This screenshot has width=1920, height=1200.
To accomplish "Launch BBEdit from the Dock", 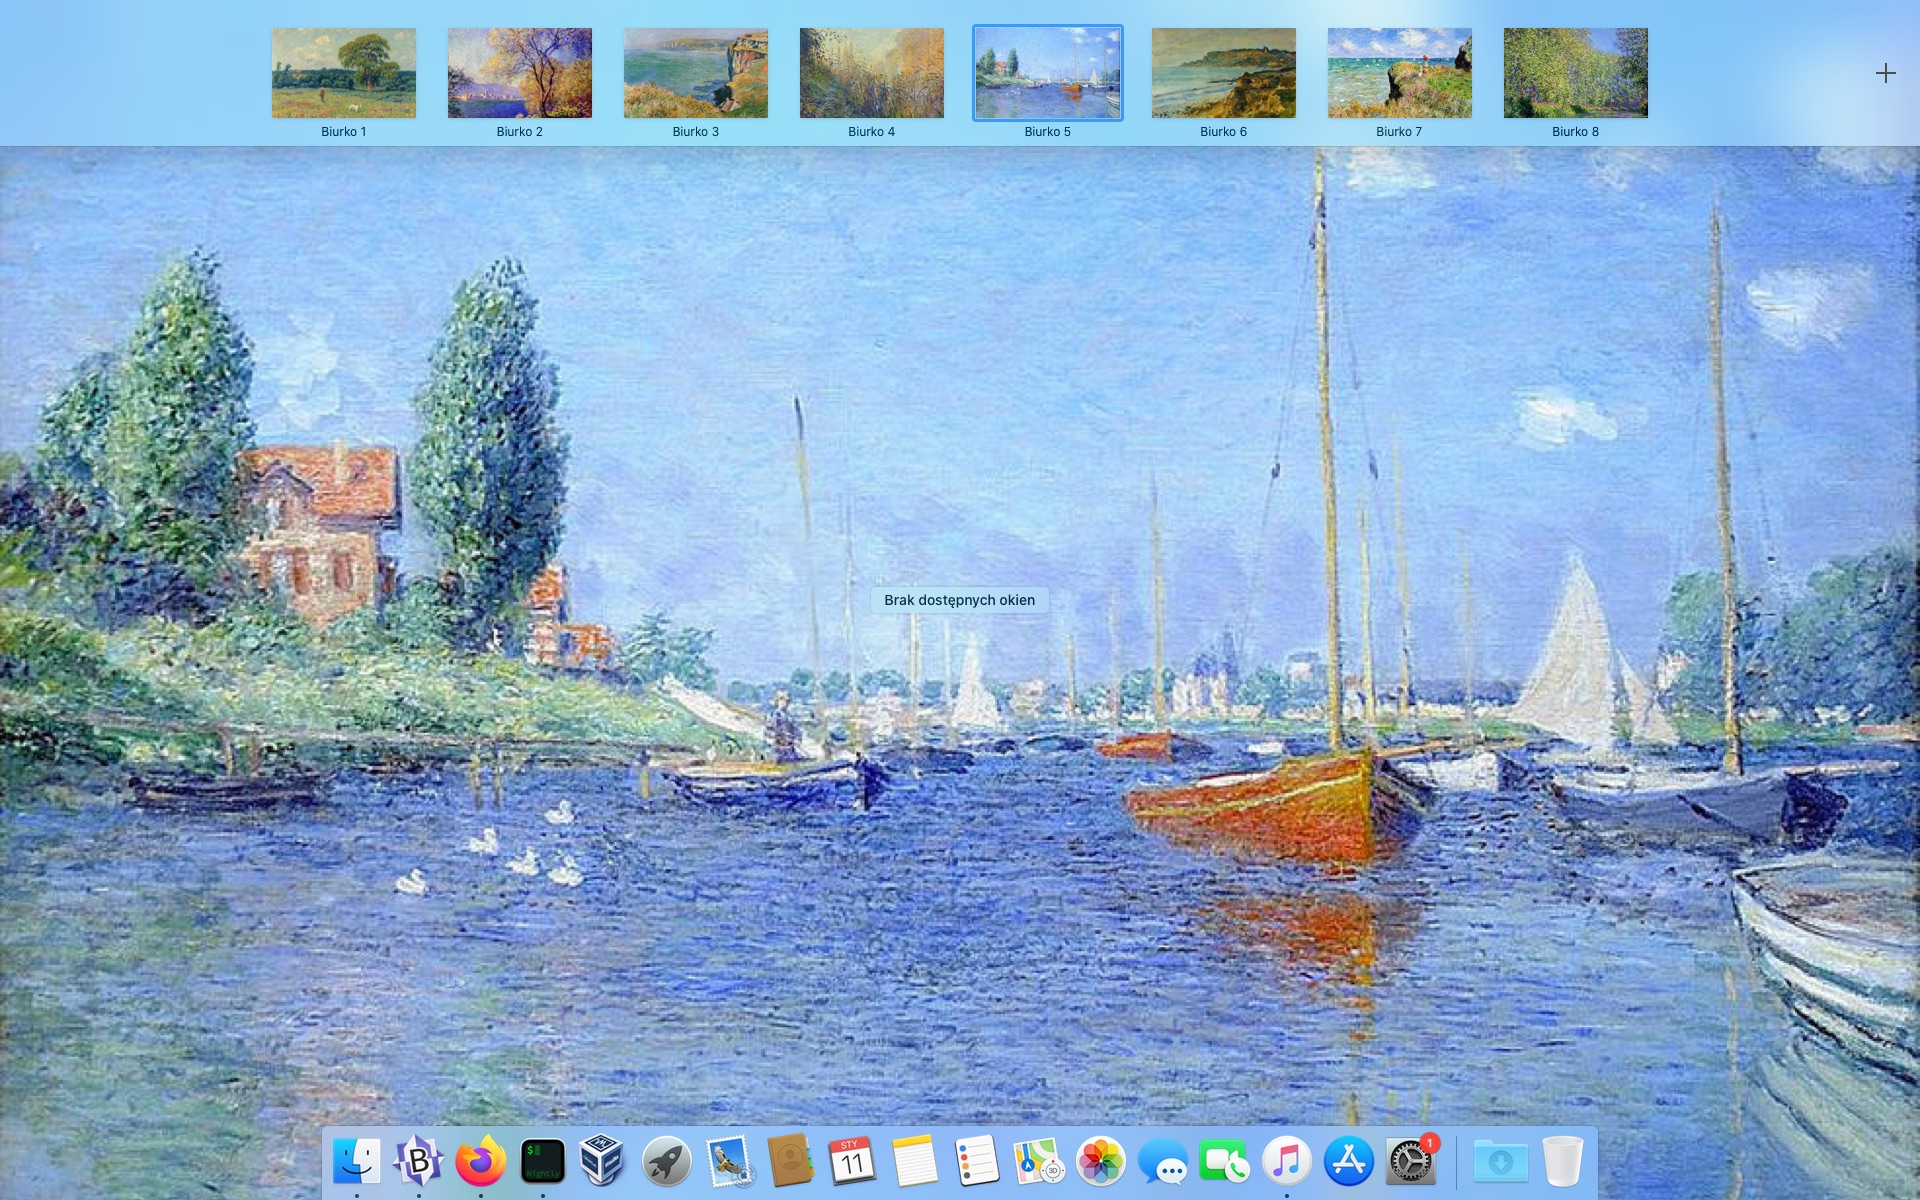I will click(x=419, y=1161).
